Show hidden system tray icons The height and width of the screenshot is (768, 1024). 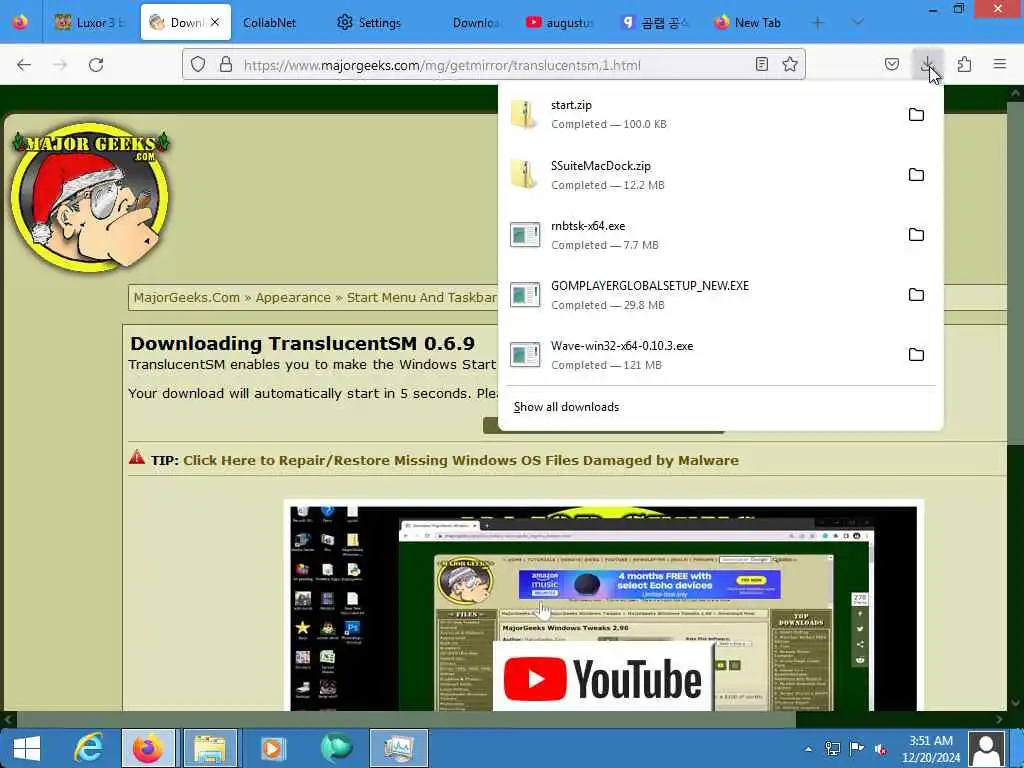[808, 749]
